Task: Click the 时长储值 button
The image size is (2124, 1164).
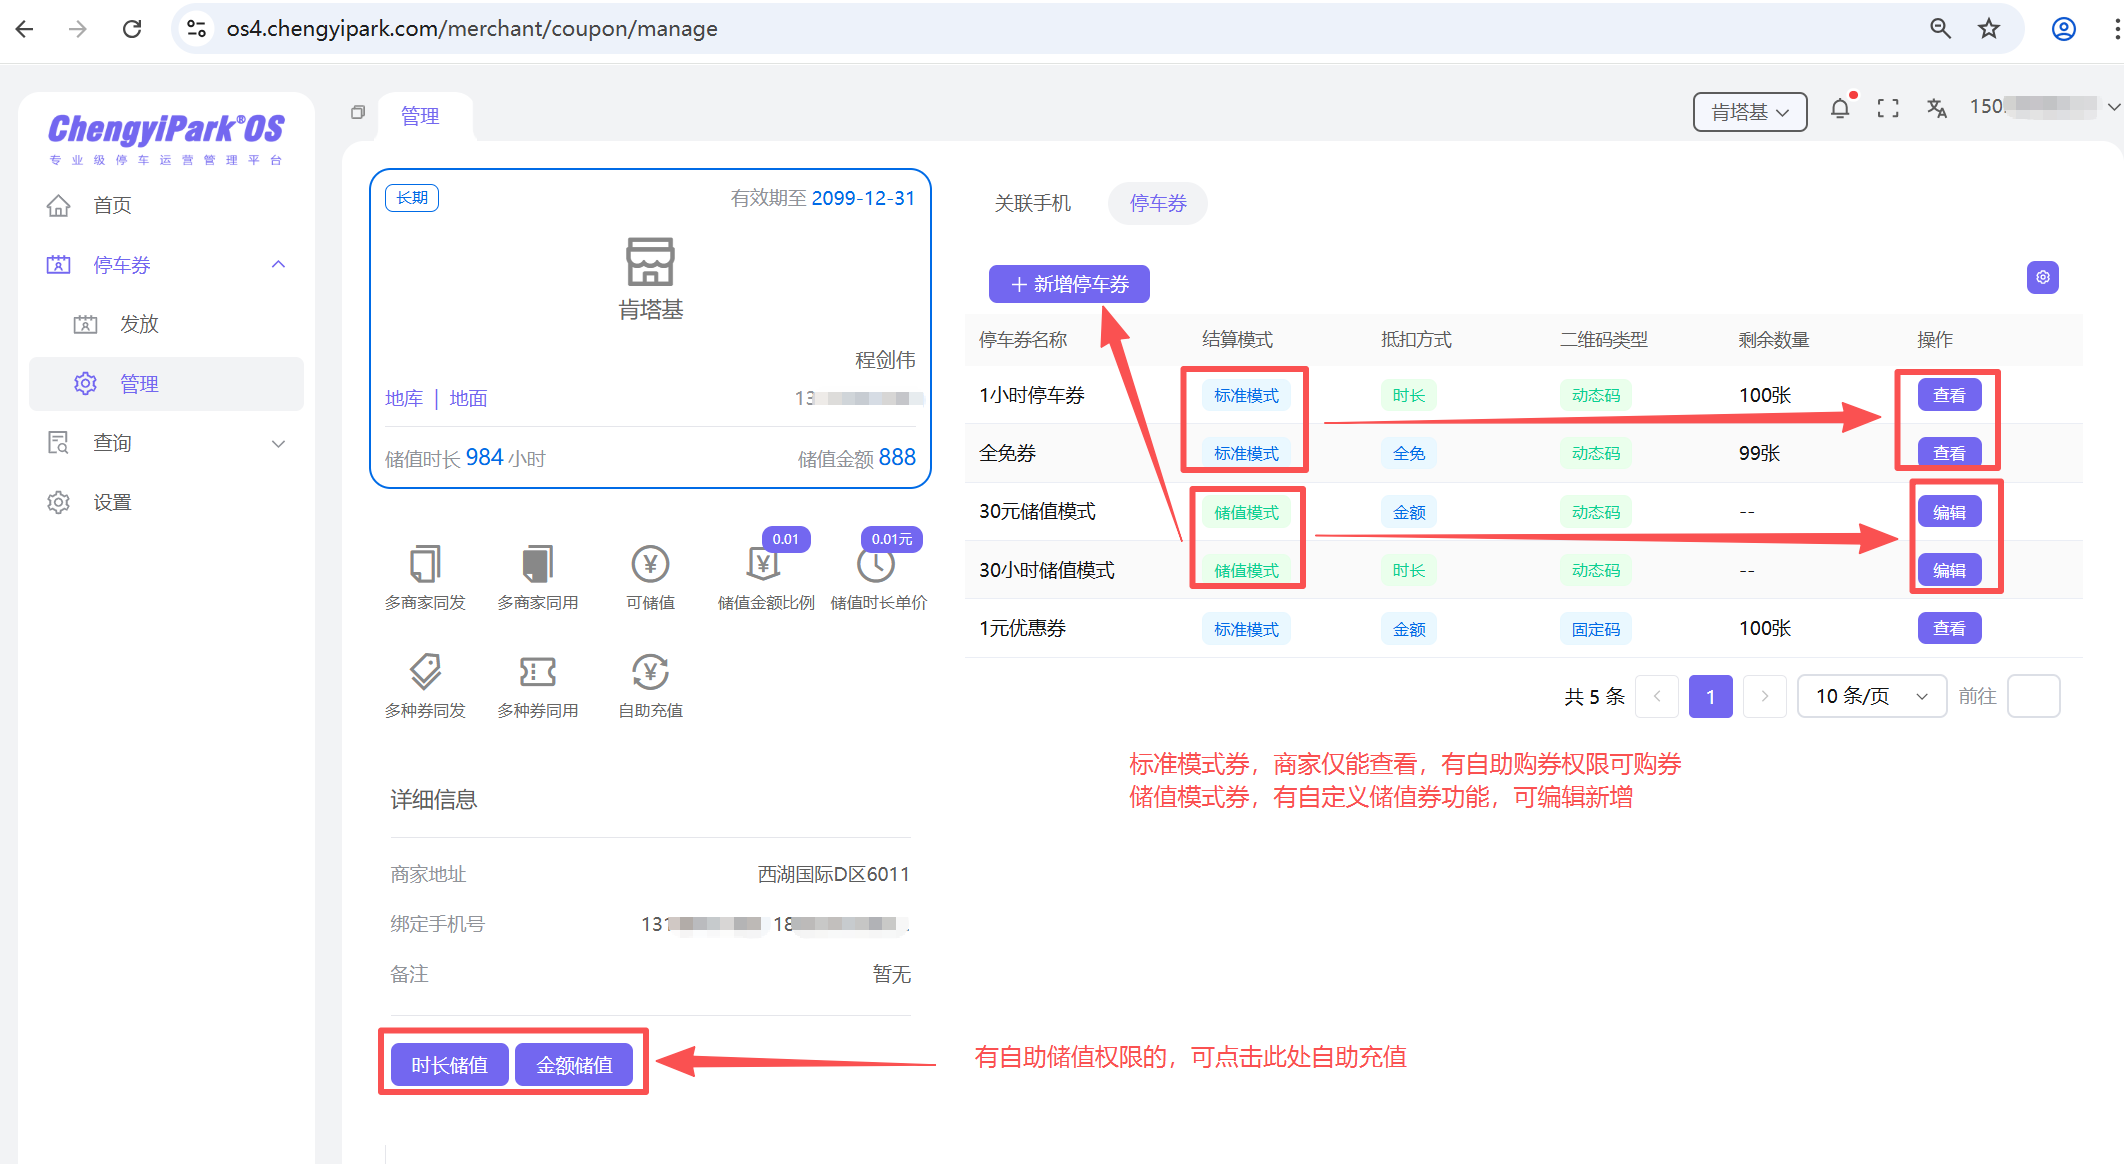Action: 449,1065
